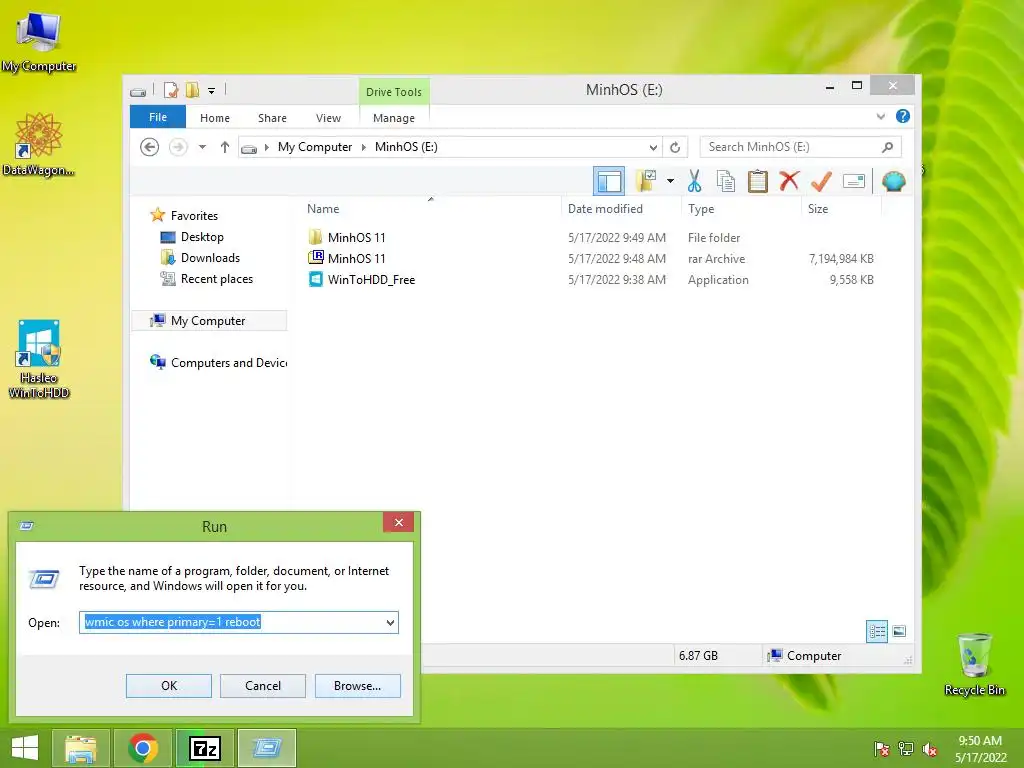Open Customize Quick Access Toolbar dropdown

(x=212, y=91)
